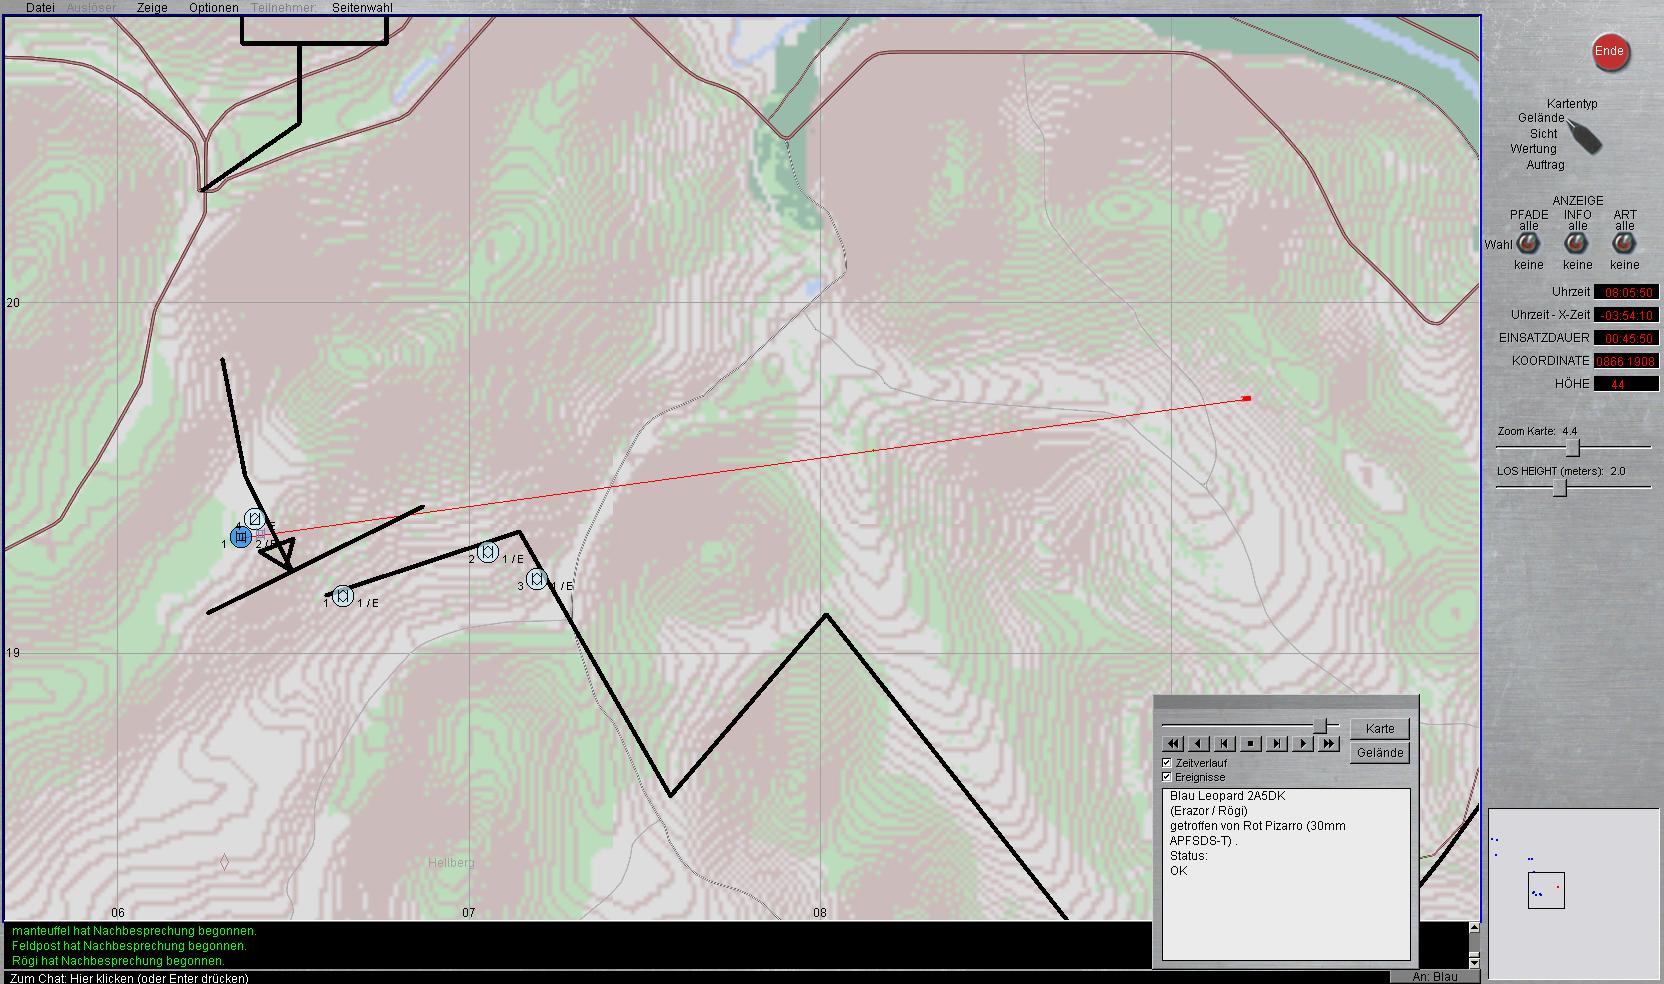Select unit 2 of 1/E on the map
This screenshot has height=984, width=1664.
[488, 552]
